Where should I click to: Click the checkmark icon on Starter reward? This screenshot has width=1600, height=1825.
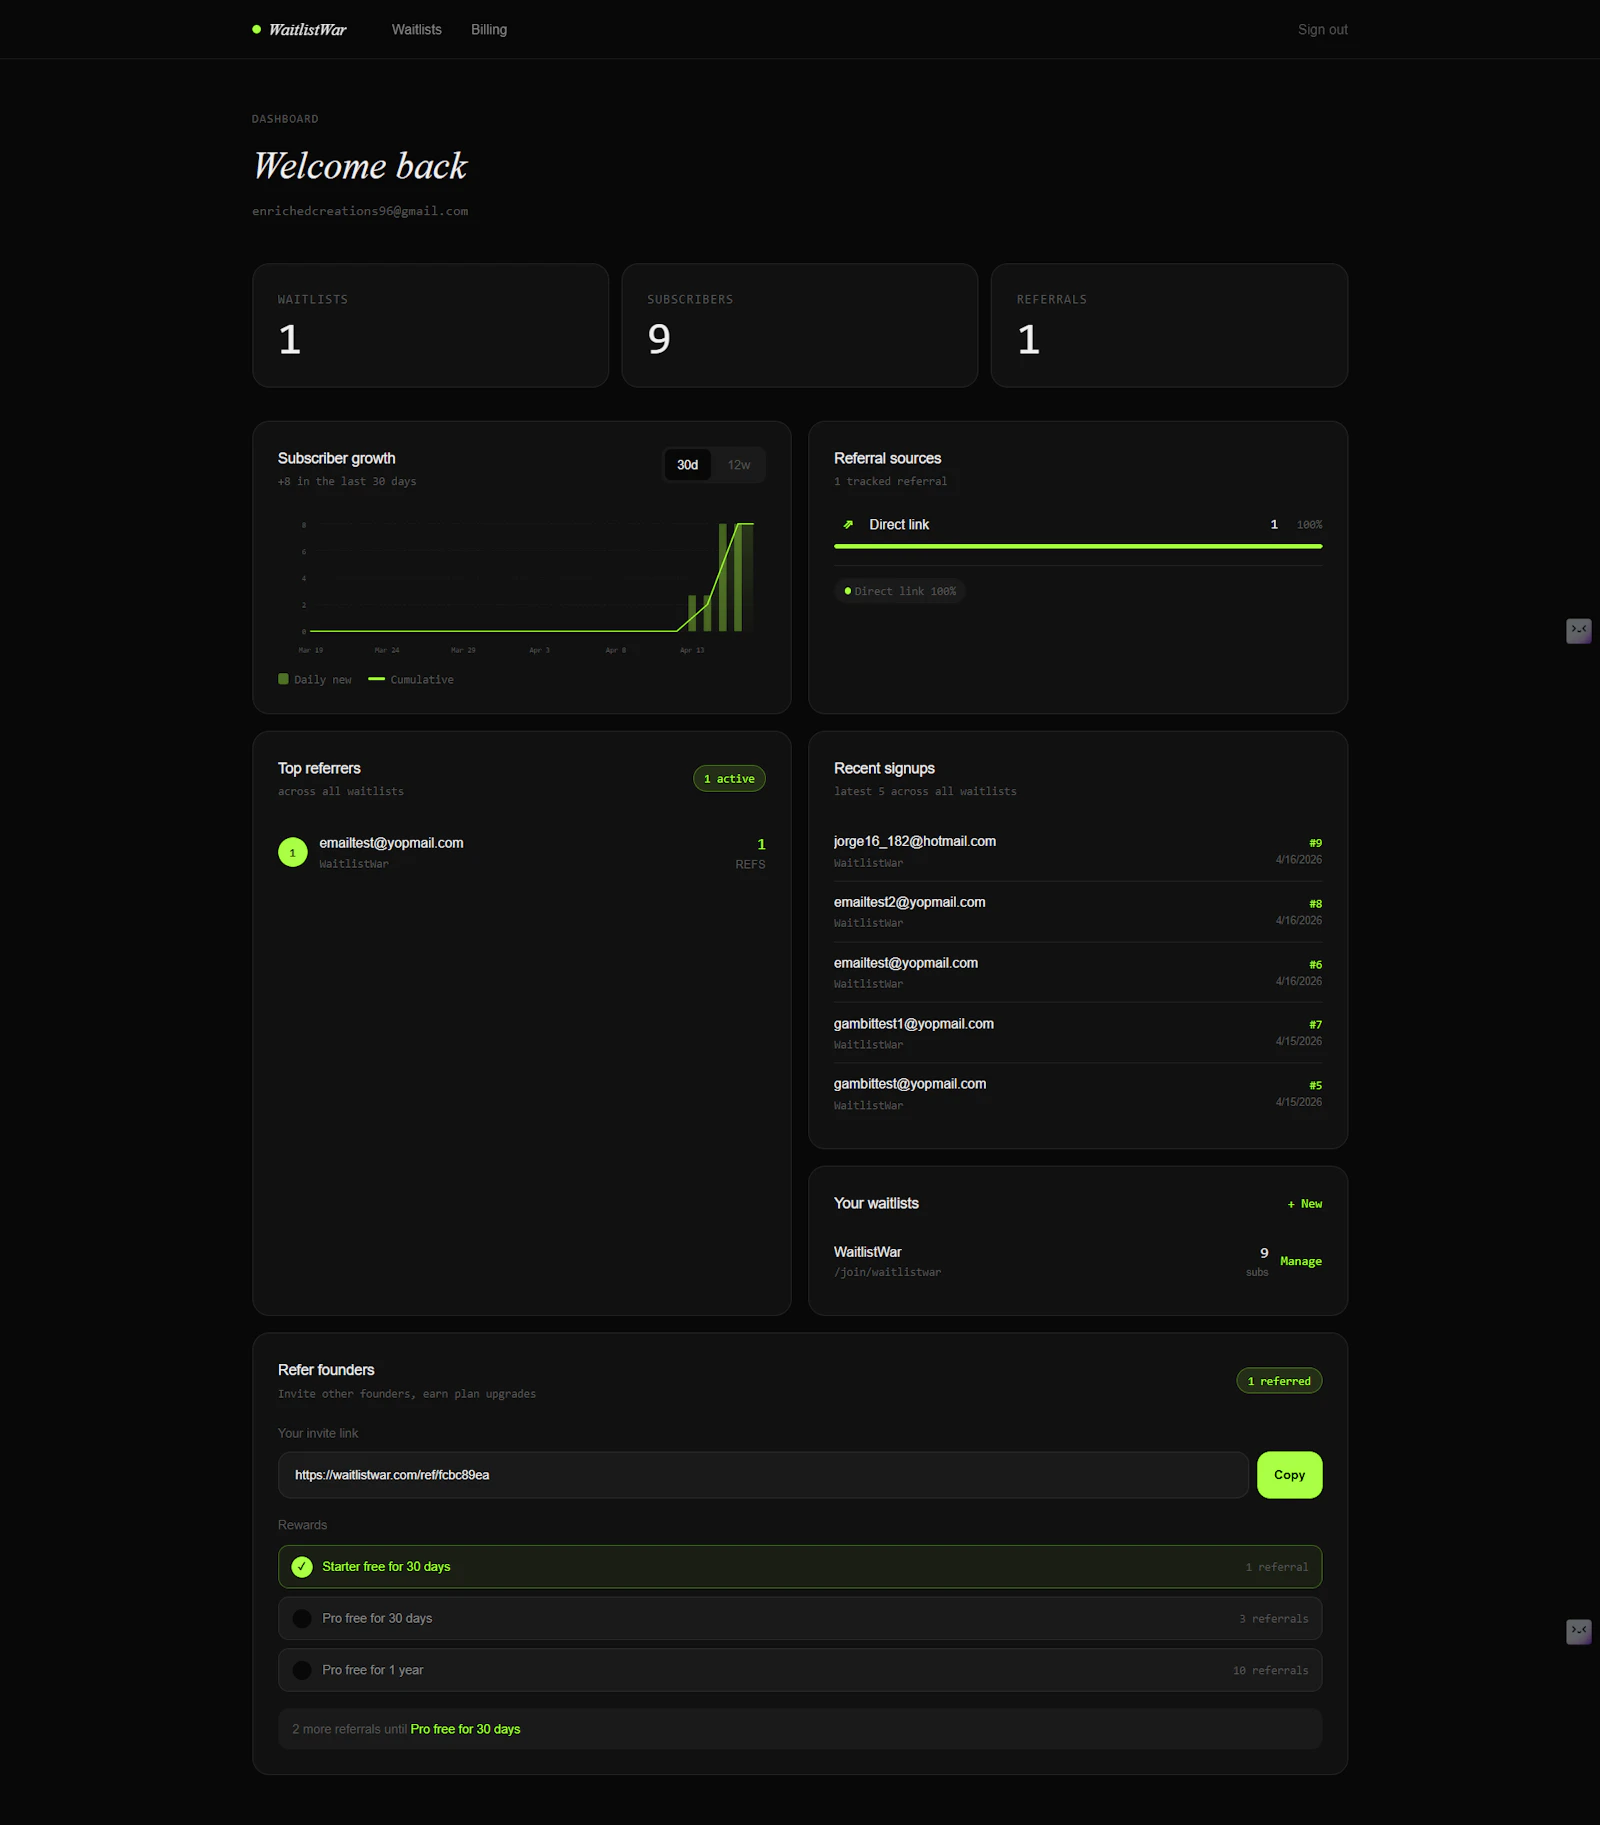pyautogui.click(x=301, y=1566)
